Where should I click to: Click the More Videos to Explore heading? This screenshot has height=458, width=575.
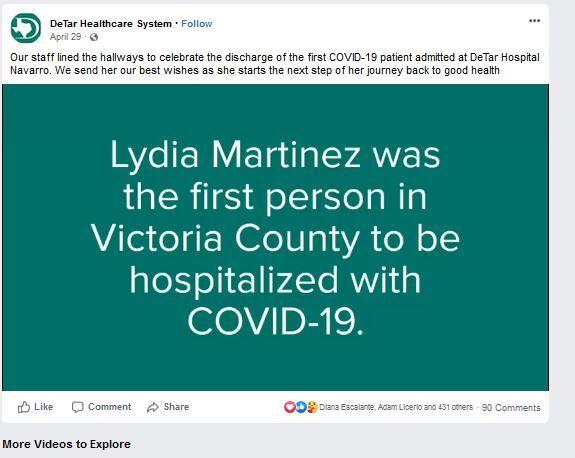tap(66, 444)
